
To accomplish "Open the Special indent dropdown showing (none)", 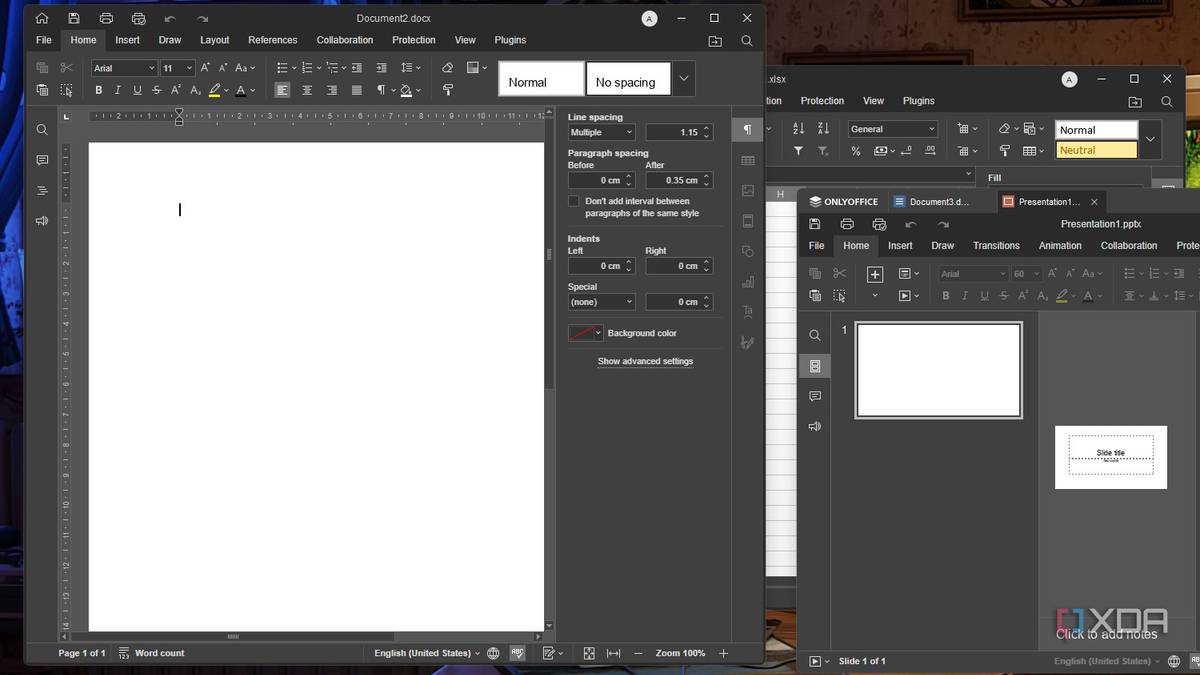I will [602, 302].
